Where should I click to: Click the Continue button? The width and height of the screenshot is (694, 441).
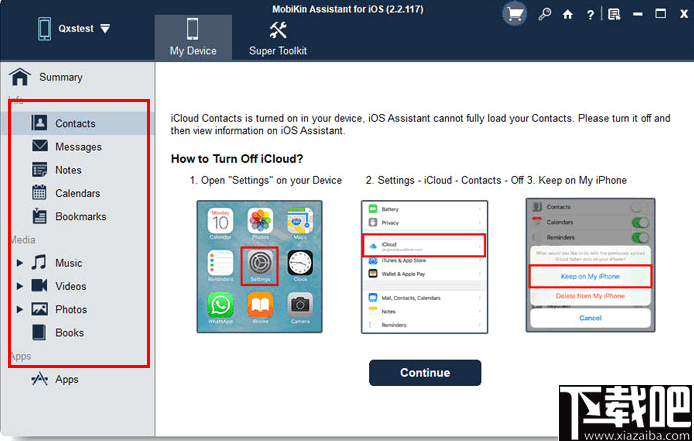pos(425,373)
